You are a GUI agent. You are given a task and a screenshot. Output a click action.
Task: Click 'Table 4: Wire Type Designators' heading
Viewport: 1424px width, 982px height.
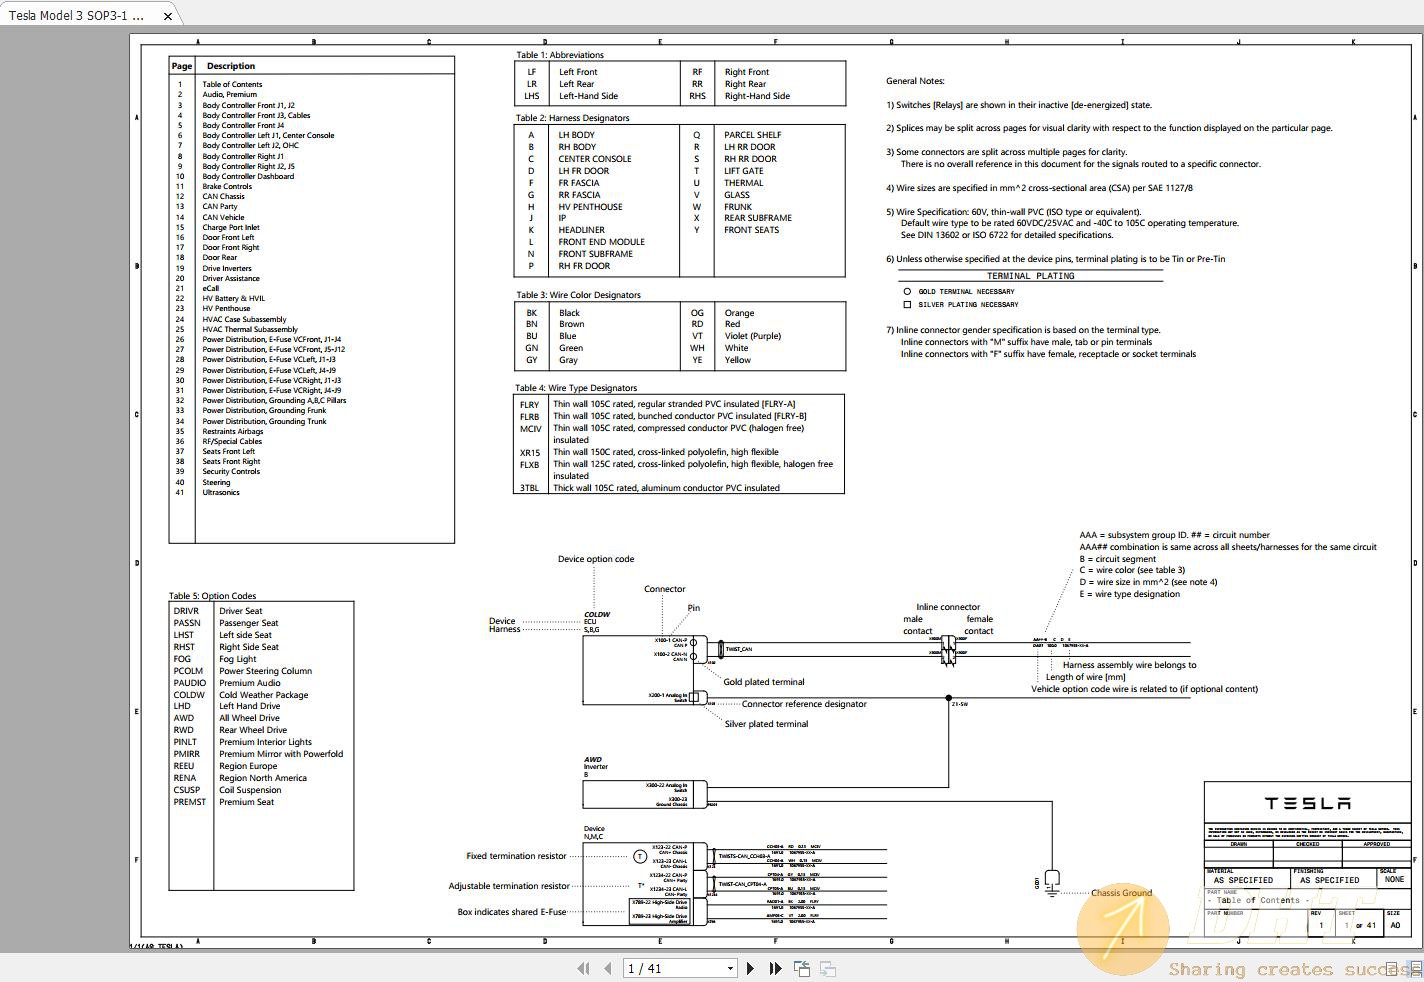[576, 388]
